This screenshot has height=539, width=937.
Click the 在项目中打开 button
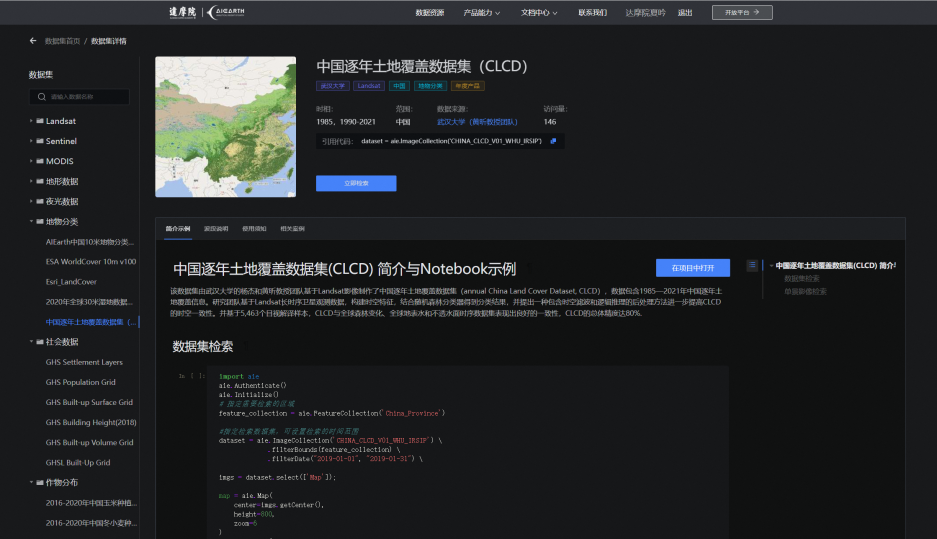[x=693, y=268]
